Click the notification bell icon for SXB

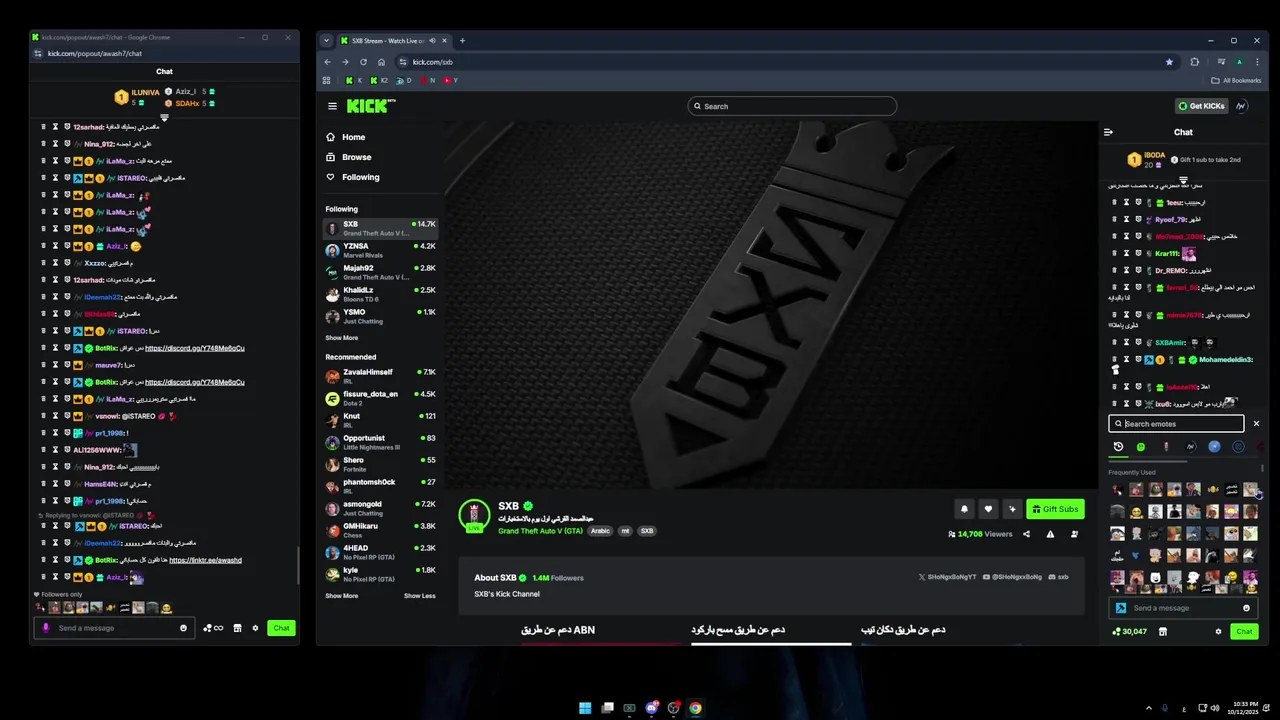tap(964, 509)
